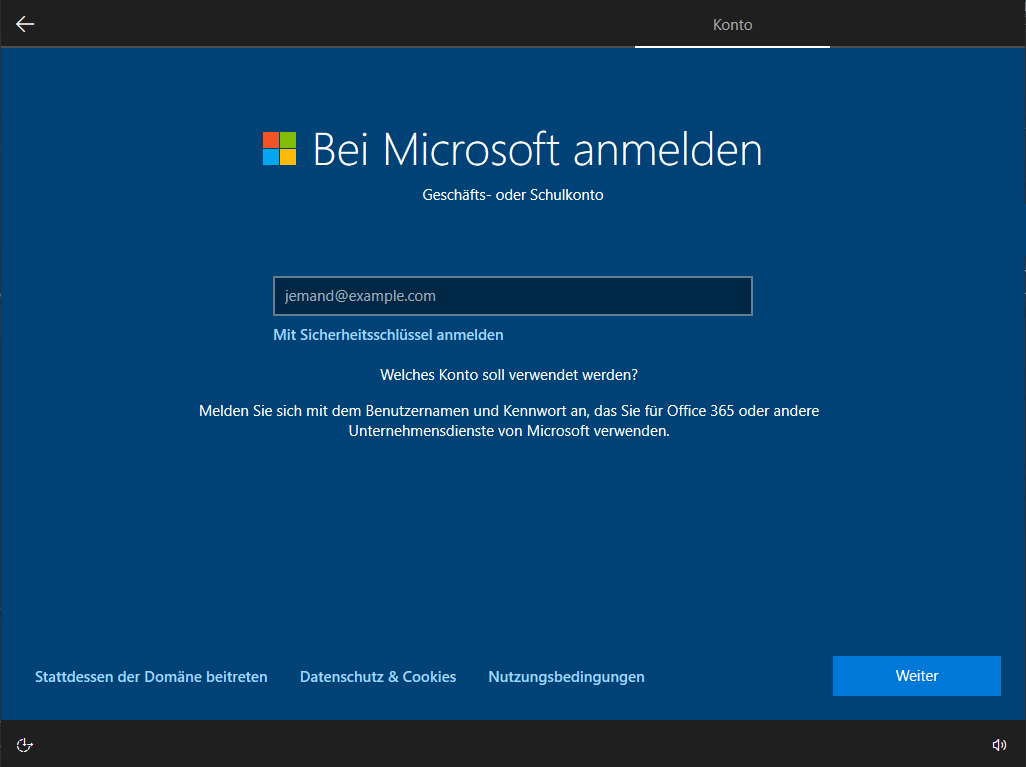This screenshot has width=1026, height=767.
Task: Click the volume speaker icon
Action: pyautogui.click(x=999, y=745)
